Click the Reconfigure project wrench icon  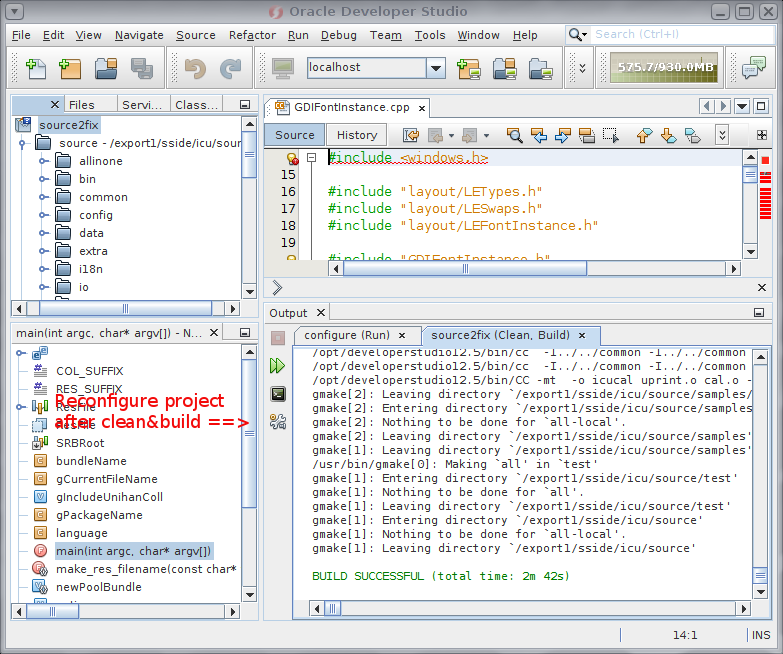tap(278, 422)
